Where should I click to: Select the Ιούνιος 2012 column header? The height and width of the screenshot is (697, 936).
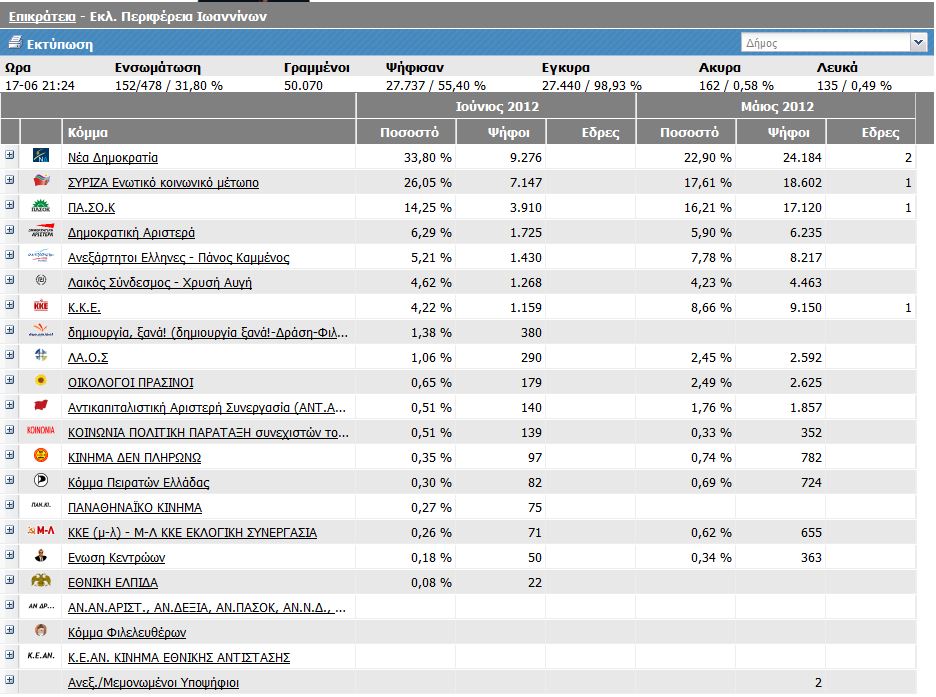(495, 106)
